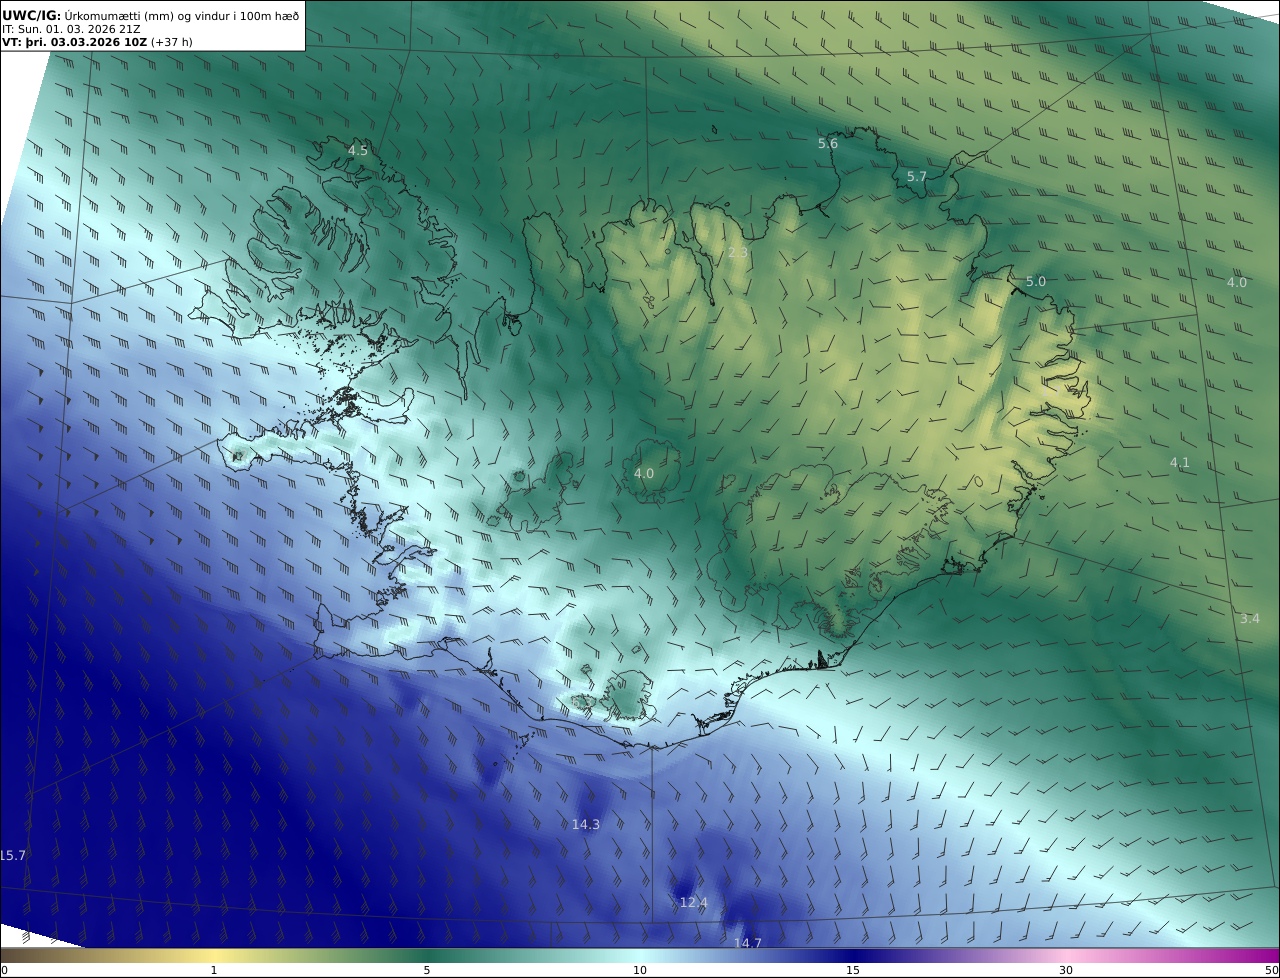This screenshot has height=978, width=1280.
Task: Click the color scale label 10
Action: (x=640, y=970)
